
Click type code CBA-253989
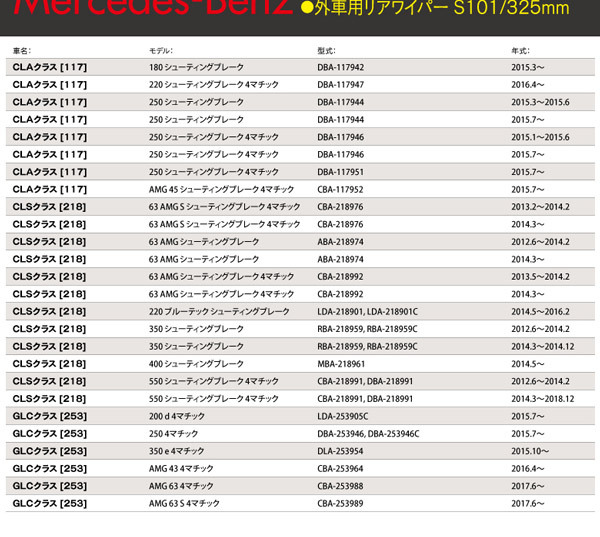pyautogui.click(x=340, y=503)
